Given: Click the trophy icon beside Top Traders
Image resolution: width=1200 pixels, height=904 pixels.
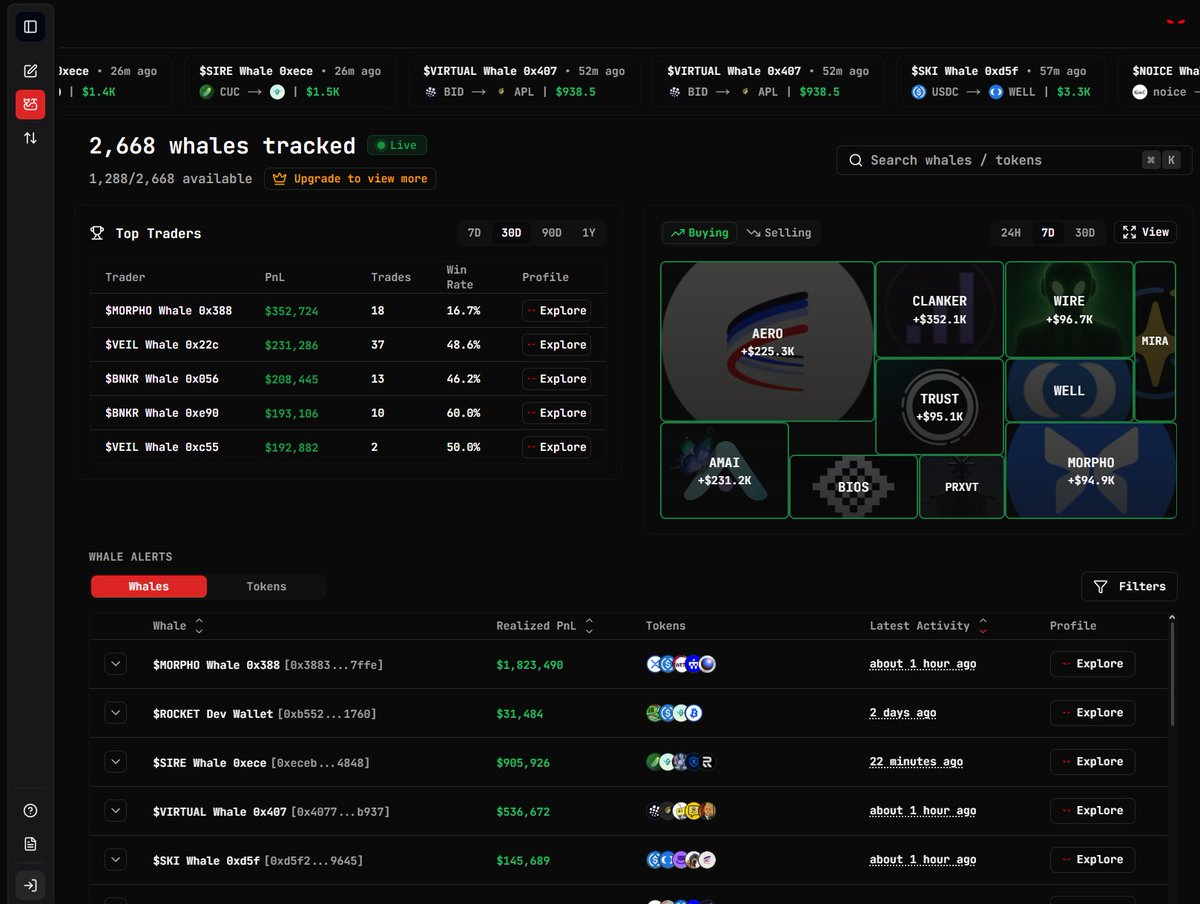Looking at the screenshot, I should [97, 233].
